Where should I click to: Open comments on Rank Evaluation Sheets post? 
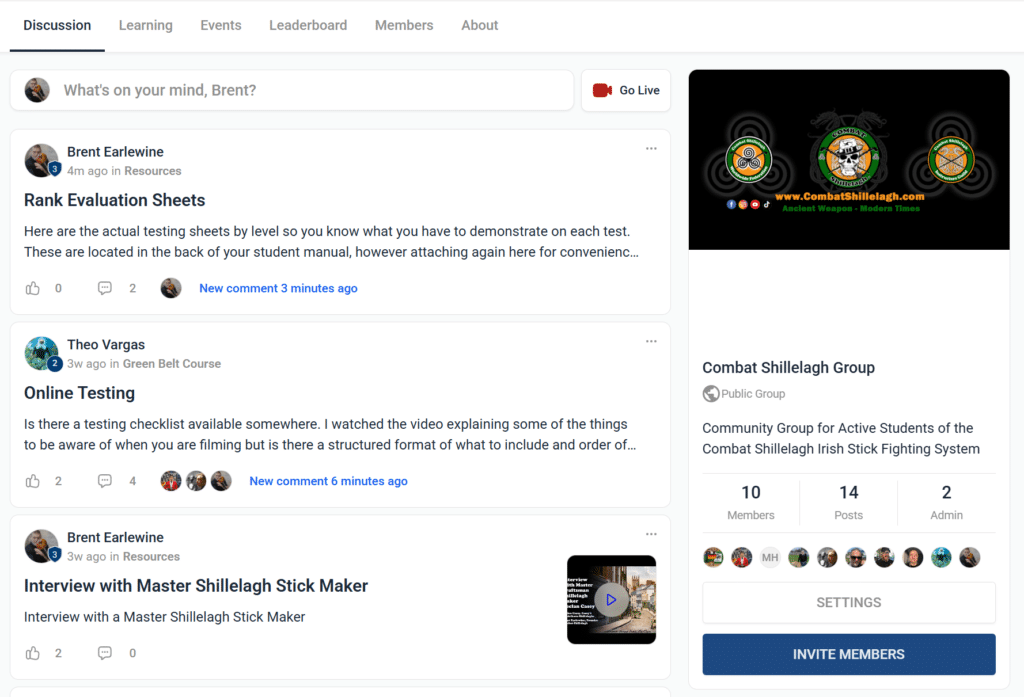(x=105, y=288)
